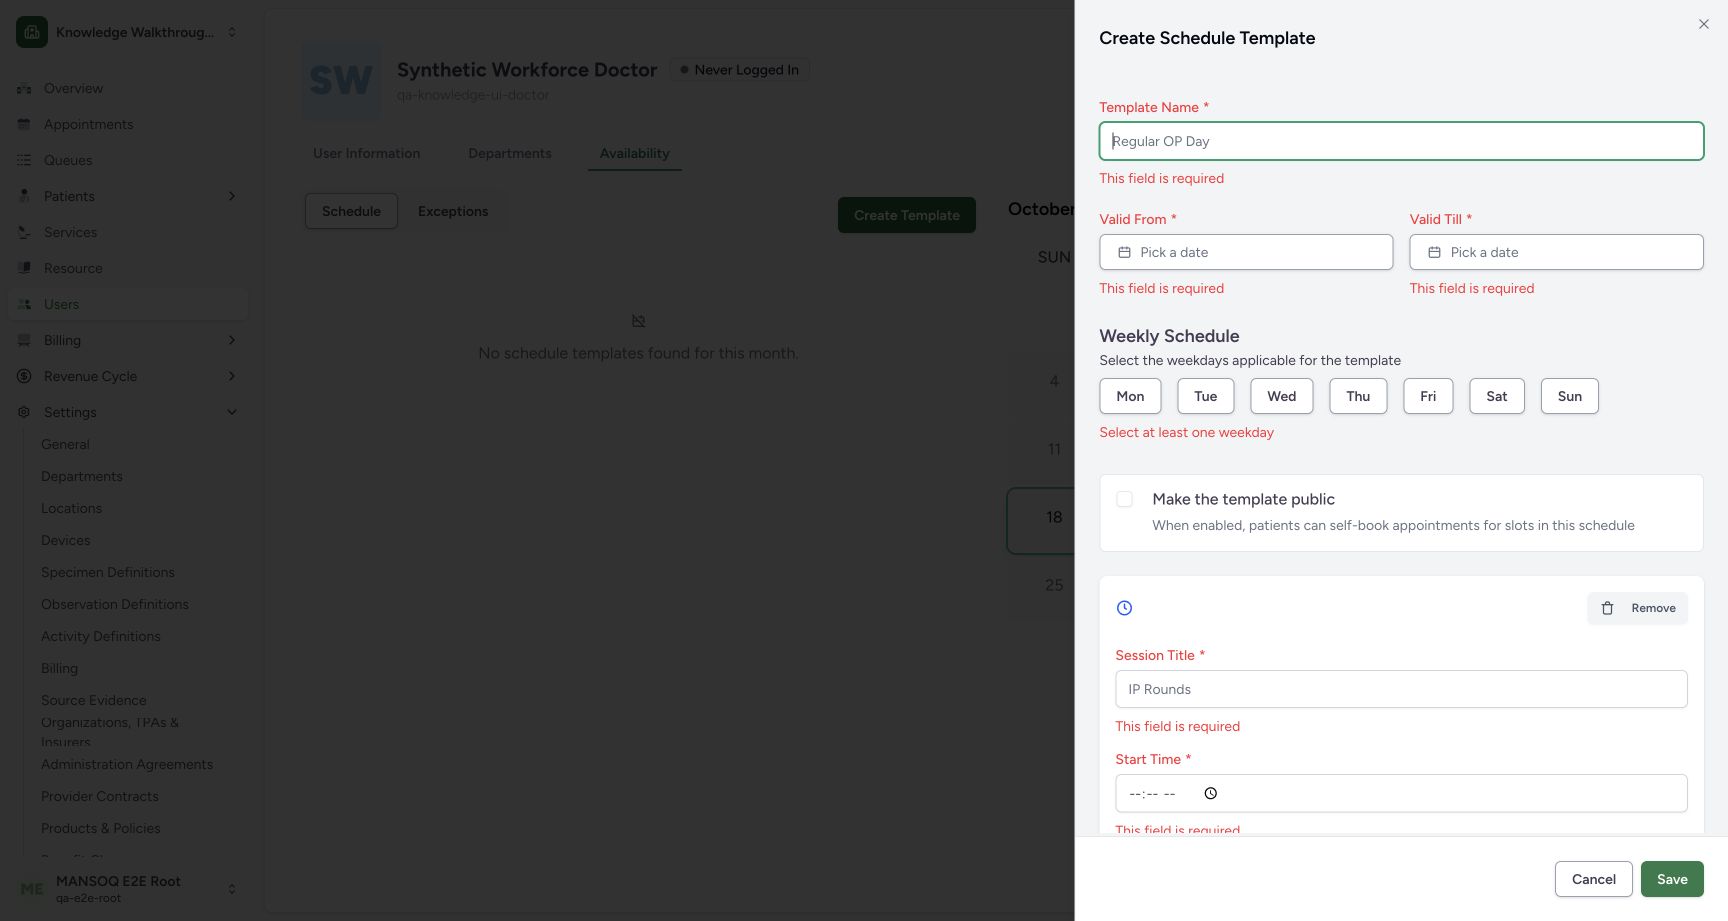Click the Patients sidebar icon
The image size is (1728, 921).
tap(24, 196)
